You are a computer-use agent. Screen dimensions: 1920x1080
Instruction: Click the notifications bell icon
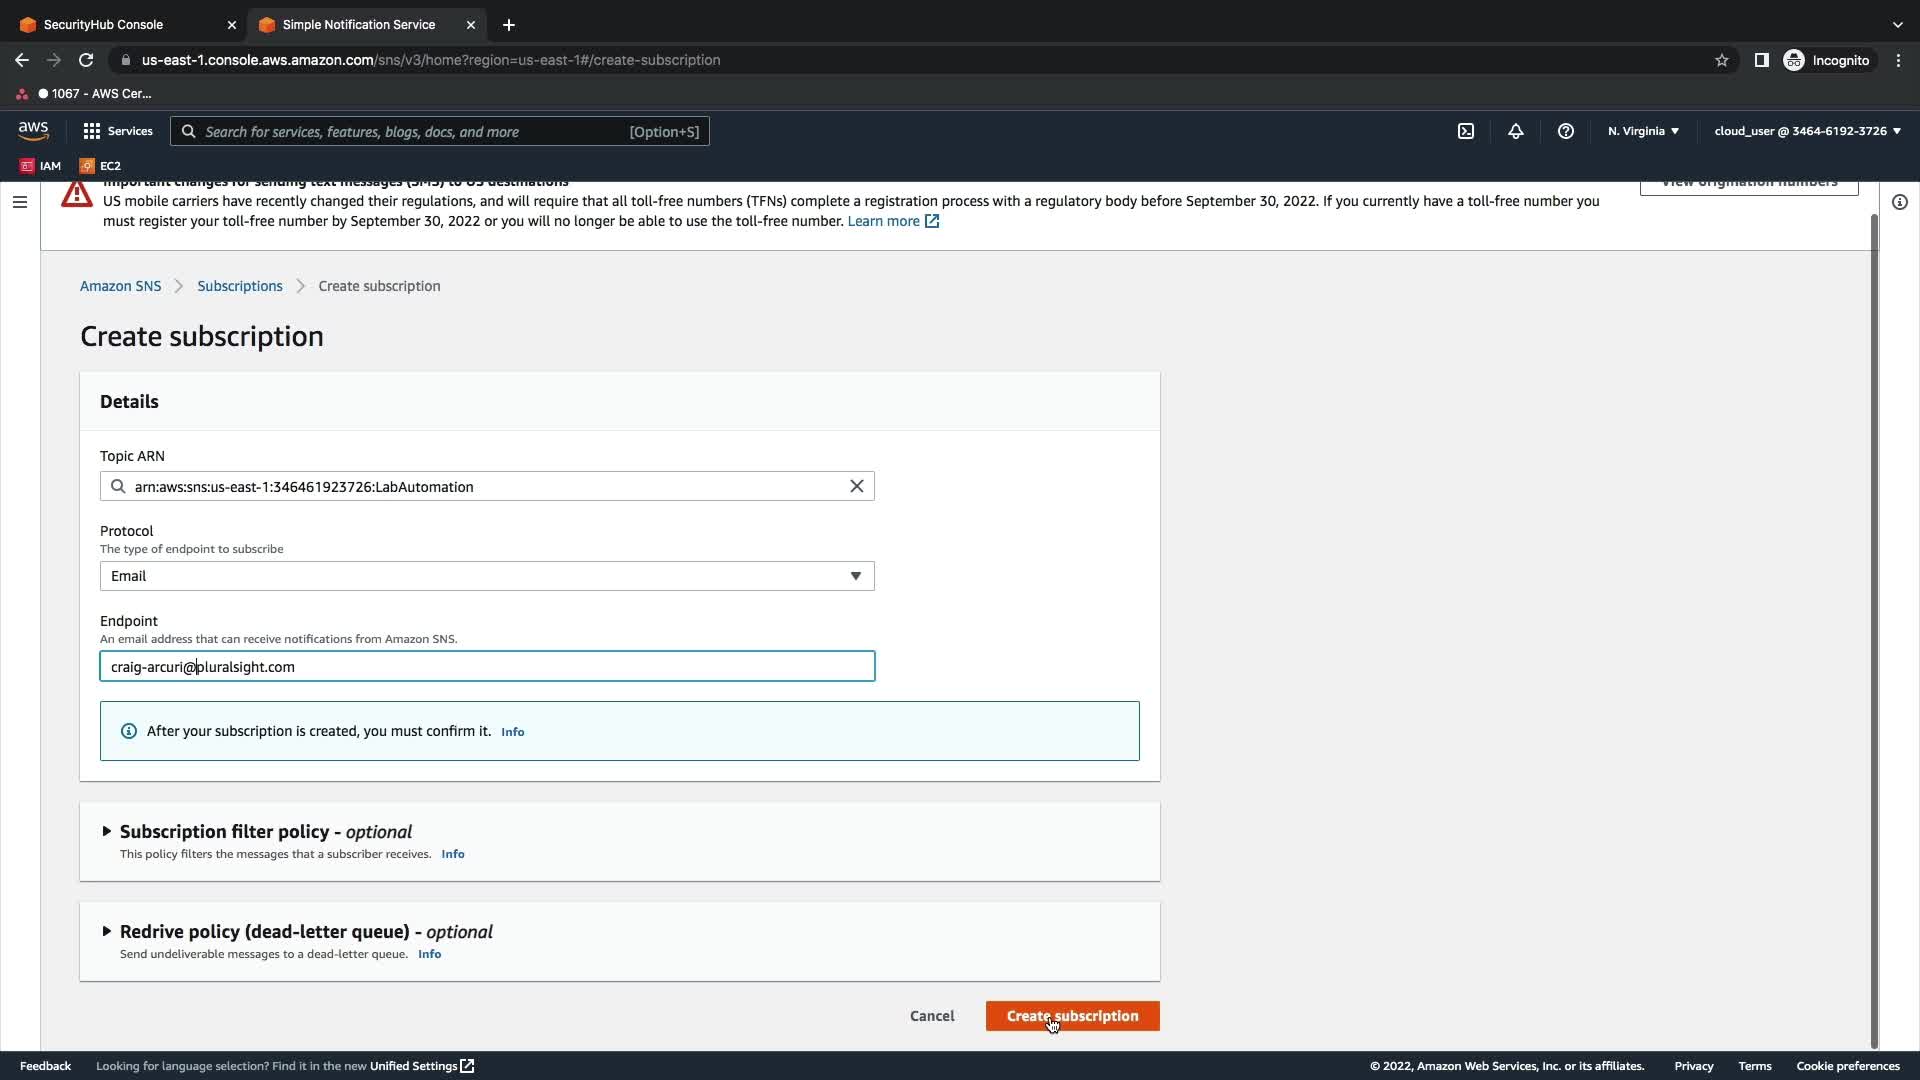pos(1516,131)
